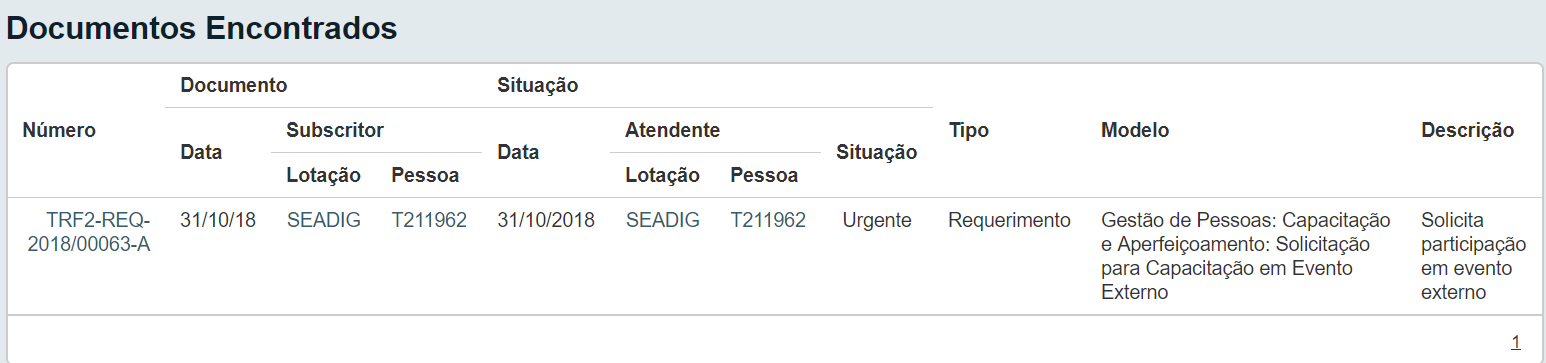Select the Urgente situation cell
This screenshot has height=363, width=1546.
click(877, 220)
